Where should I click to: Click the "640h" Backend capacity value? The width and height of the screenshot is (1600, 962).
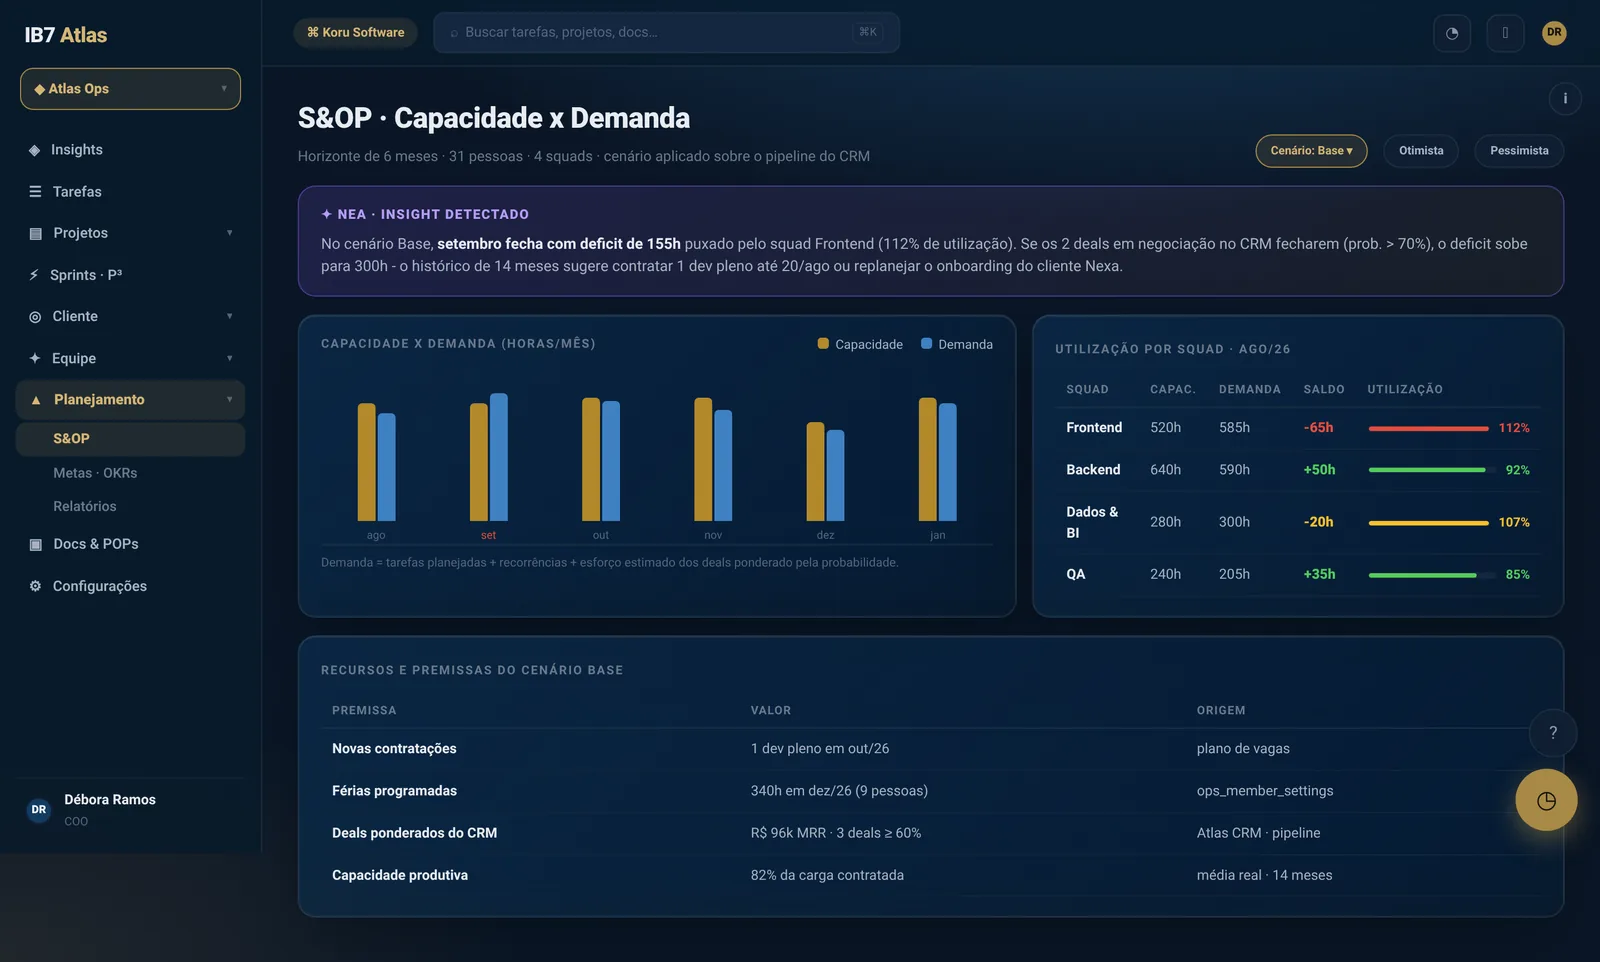(1165, 470)
